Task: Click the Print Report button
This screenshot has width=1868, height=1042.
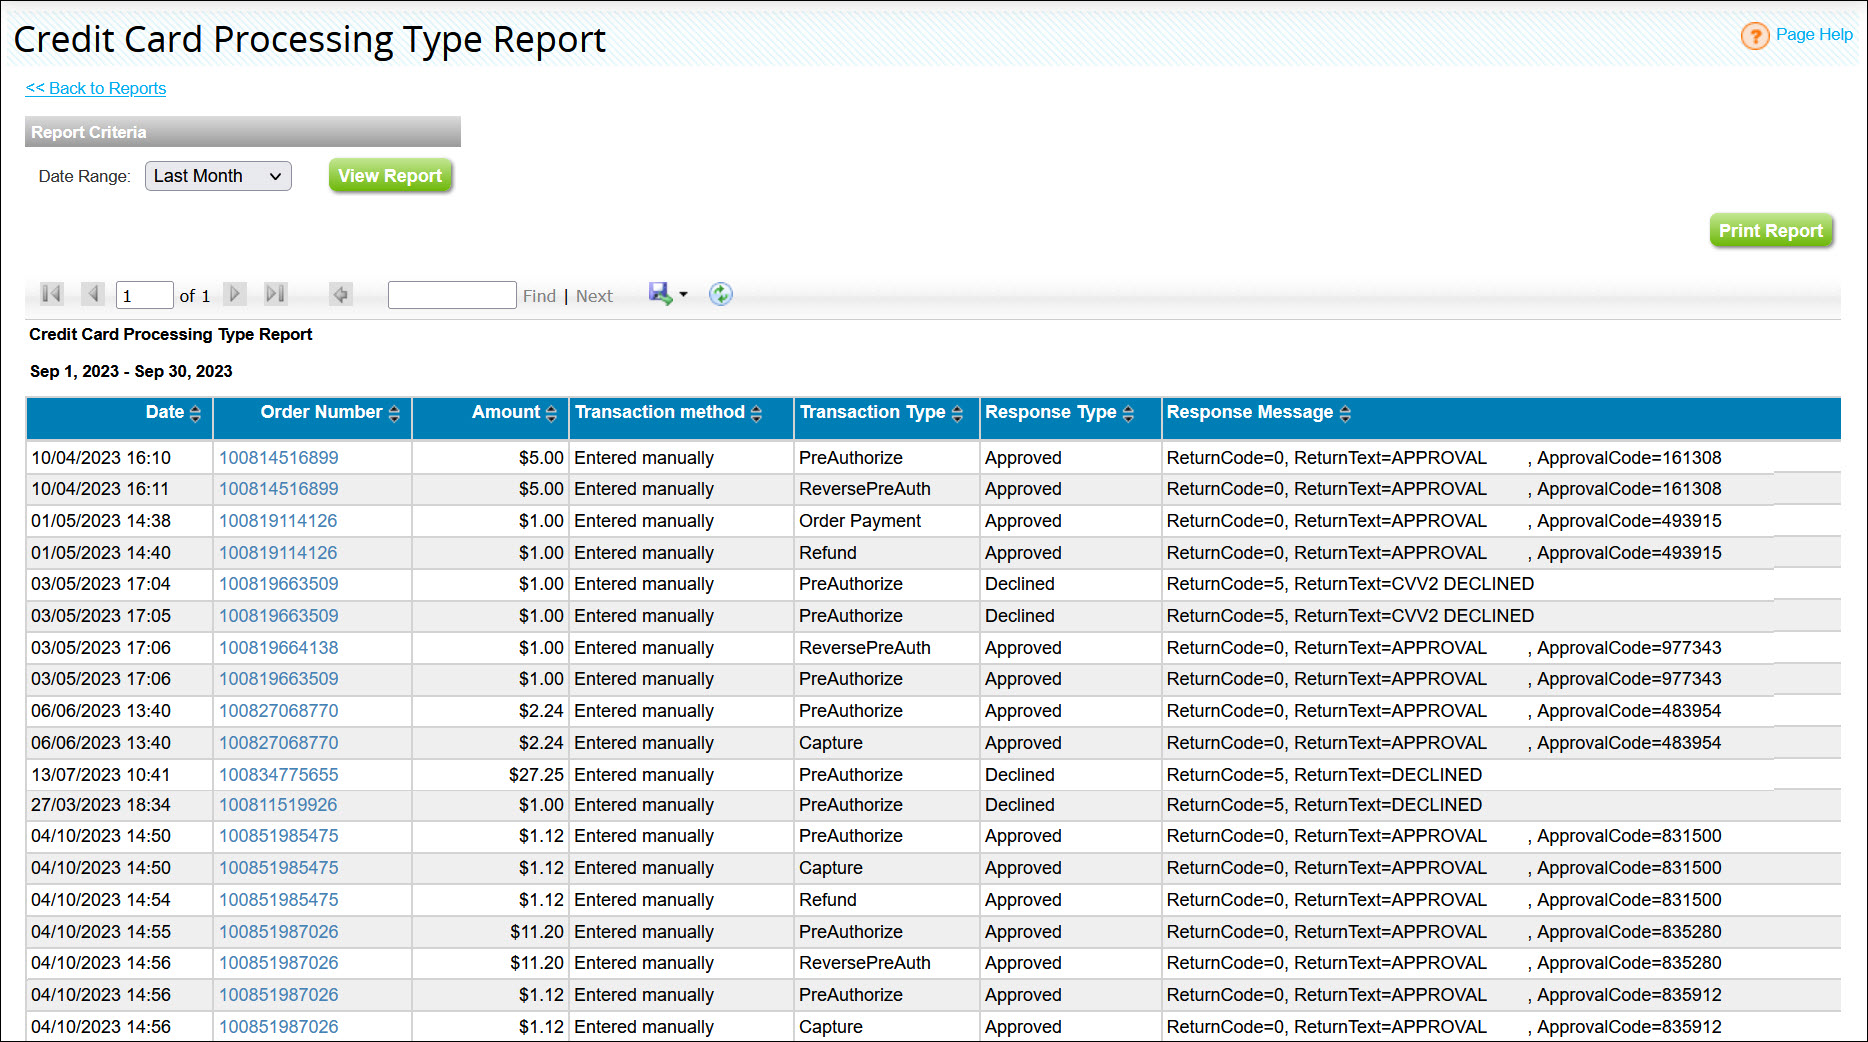Action: click(1770, 231)
